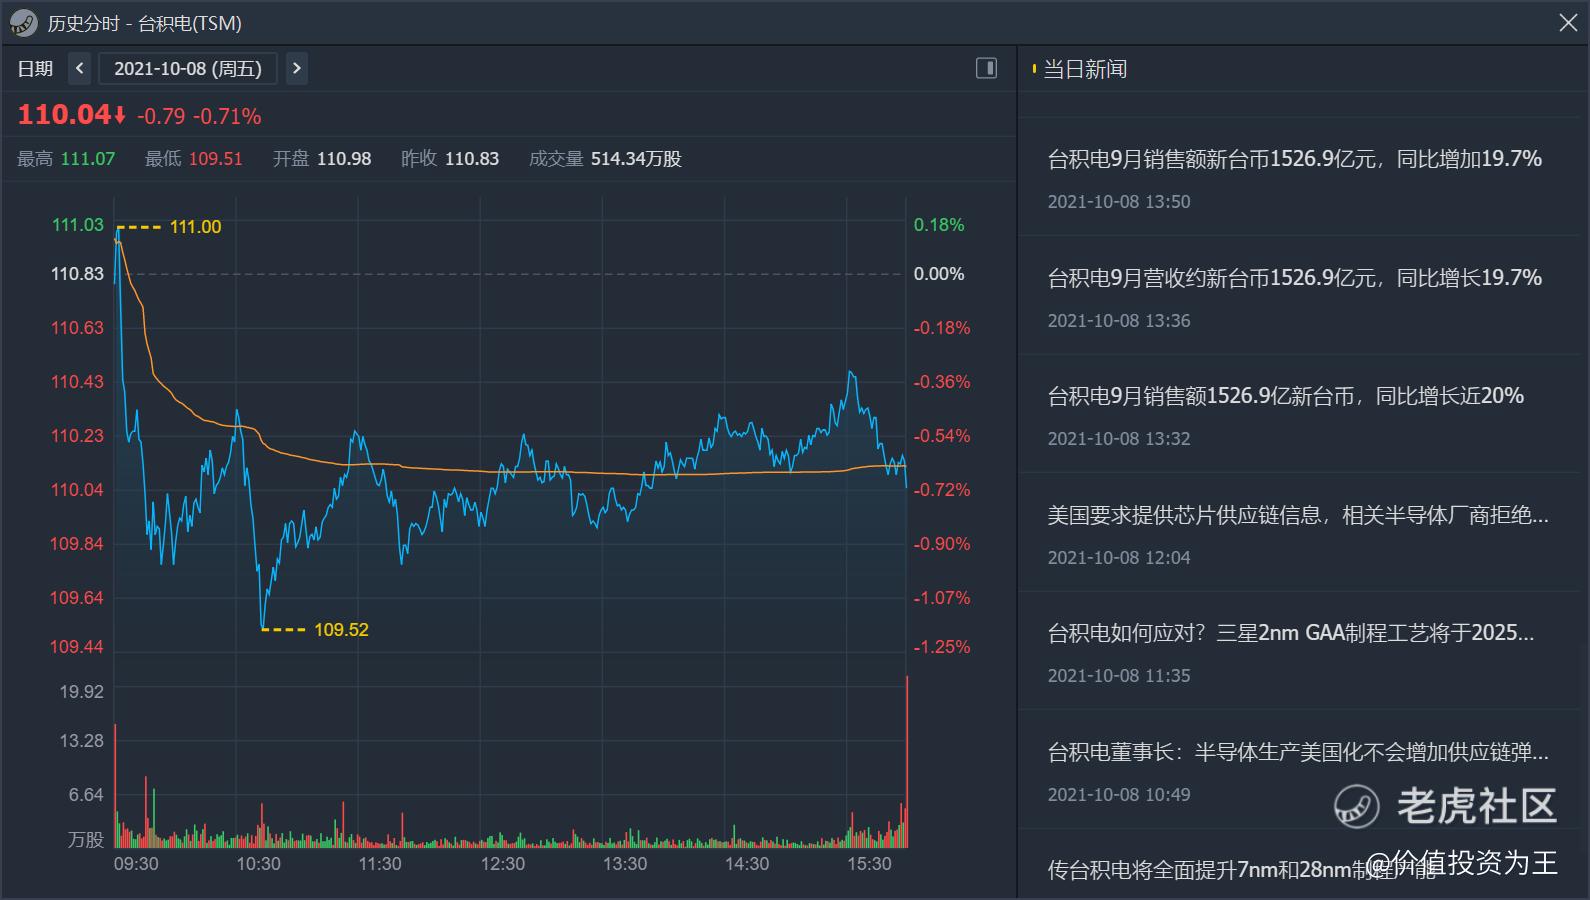This screenshot has height=900, width=1590.
Task: Select current price 110.04
Action: pos(64,115)
